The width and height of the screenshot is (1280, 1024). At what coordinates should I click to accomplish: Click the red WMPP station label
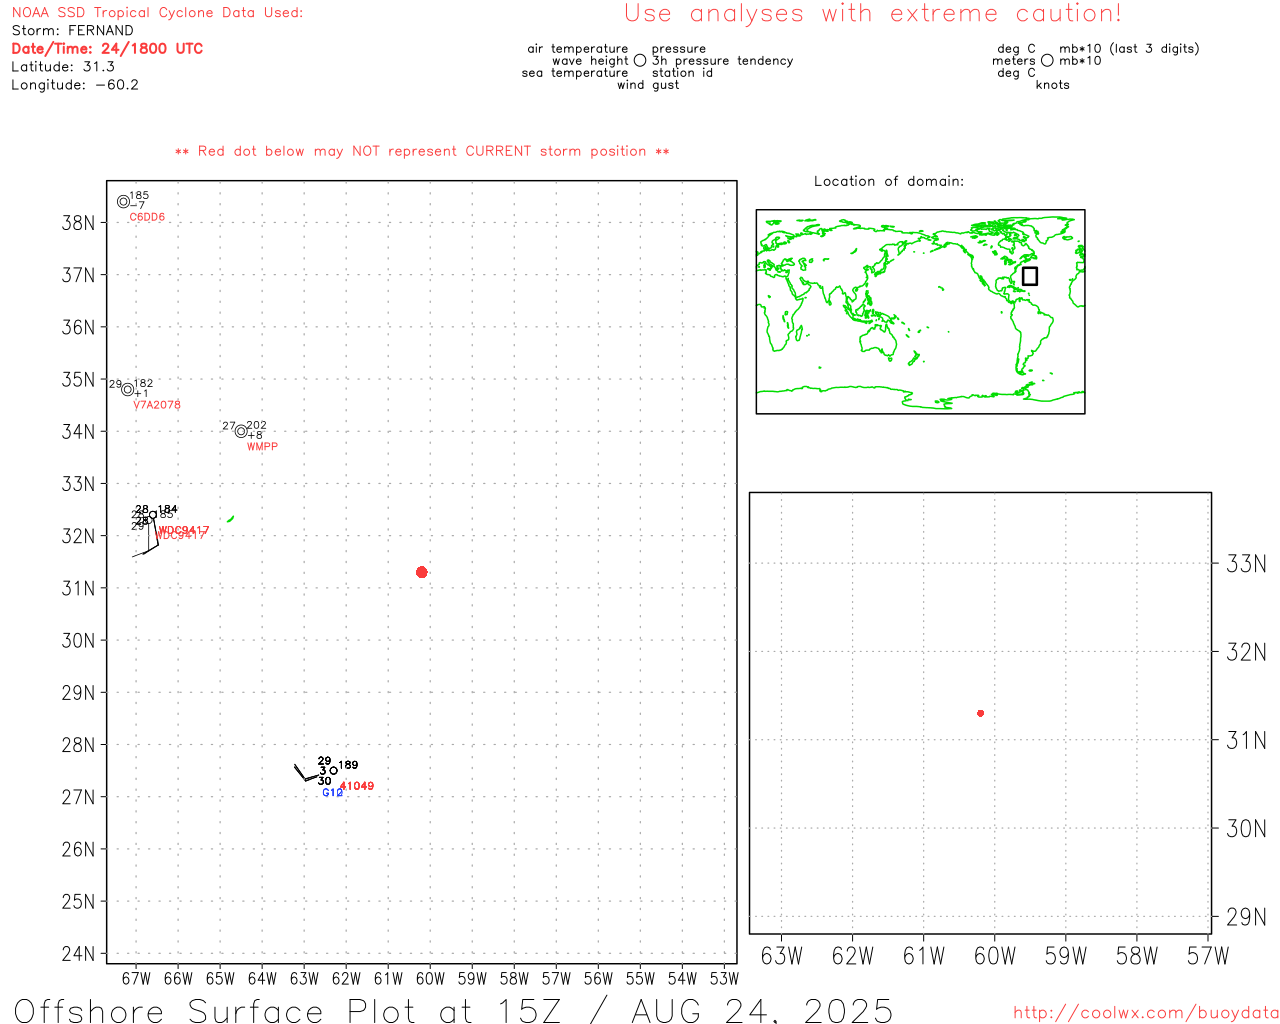click(262, 447)
